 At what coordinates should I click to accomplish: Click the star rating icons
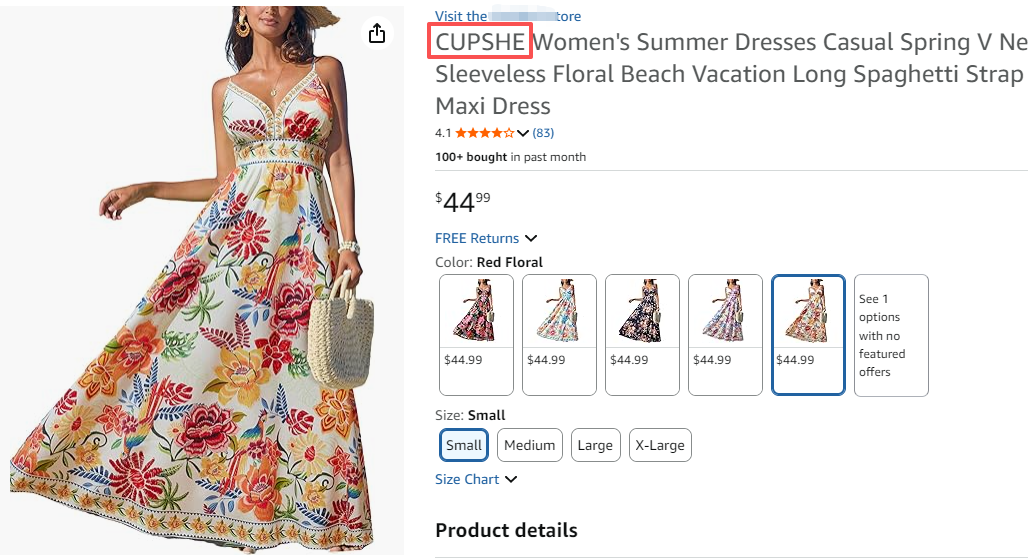click(x=485, y=133)
